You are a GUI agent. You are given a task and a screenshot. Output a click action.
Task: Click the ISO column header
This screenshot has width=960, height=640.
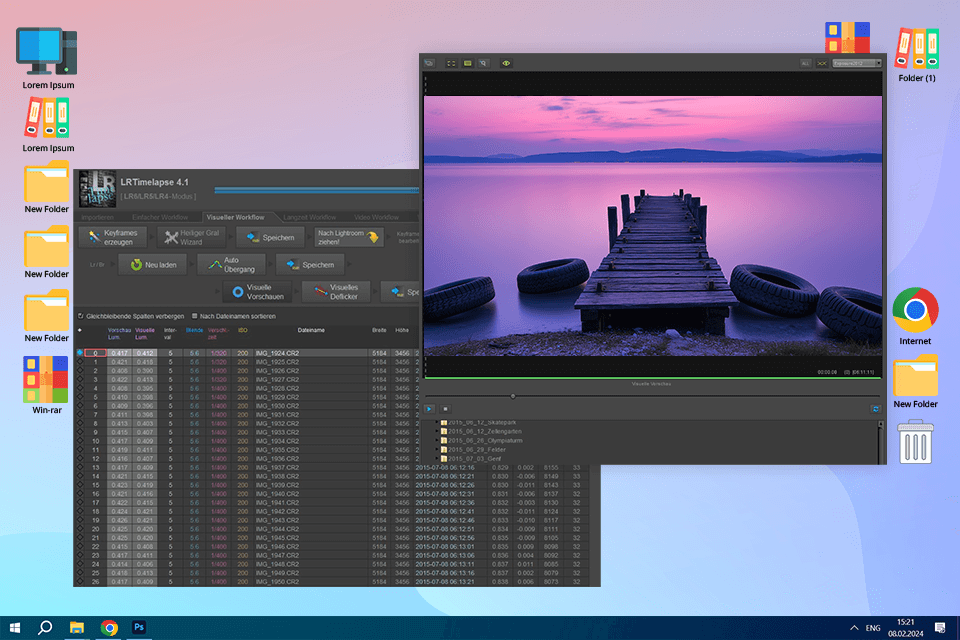242,330
